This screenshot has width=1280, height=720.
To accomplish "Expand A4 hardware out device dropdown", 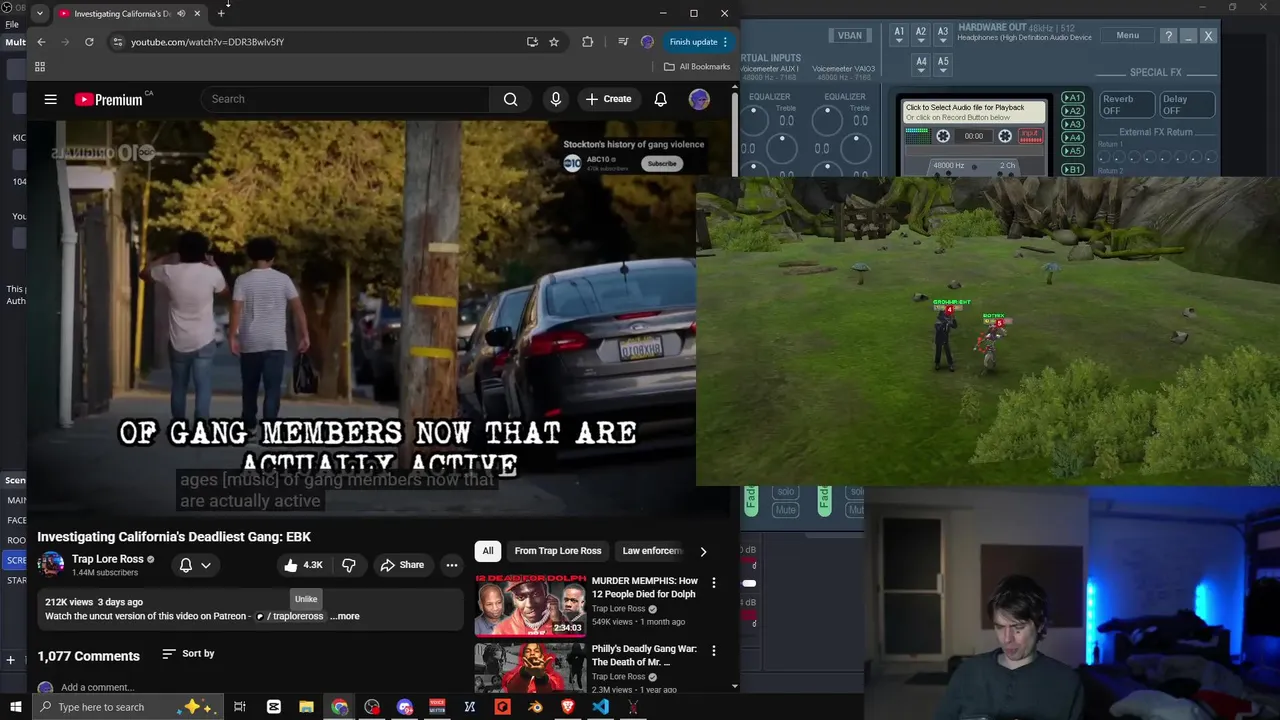I will [x=921, y=65].
